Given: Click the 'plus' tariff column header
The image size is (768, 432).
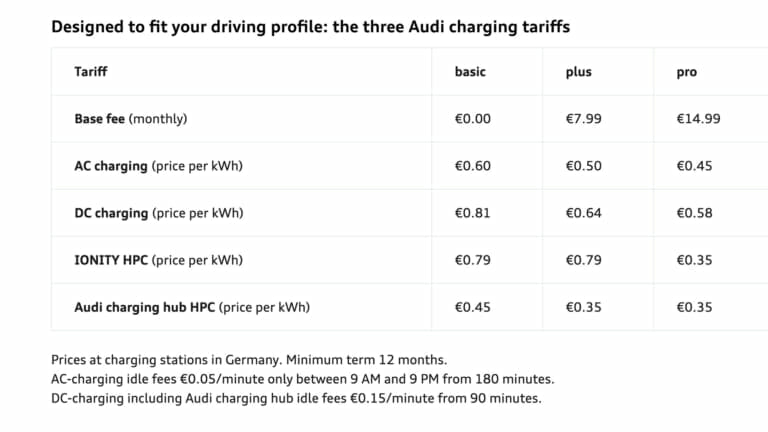Looking at the screenshot, I should coord(579,72).
